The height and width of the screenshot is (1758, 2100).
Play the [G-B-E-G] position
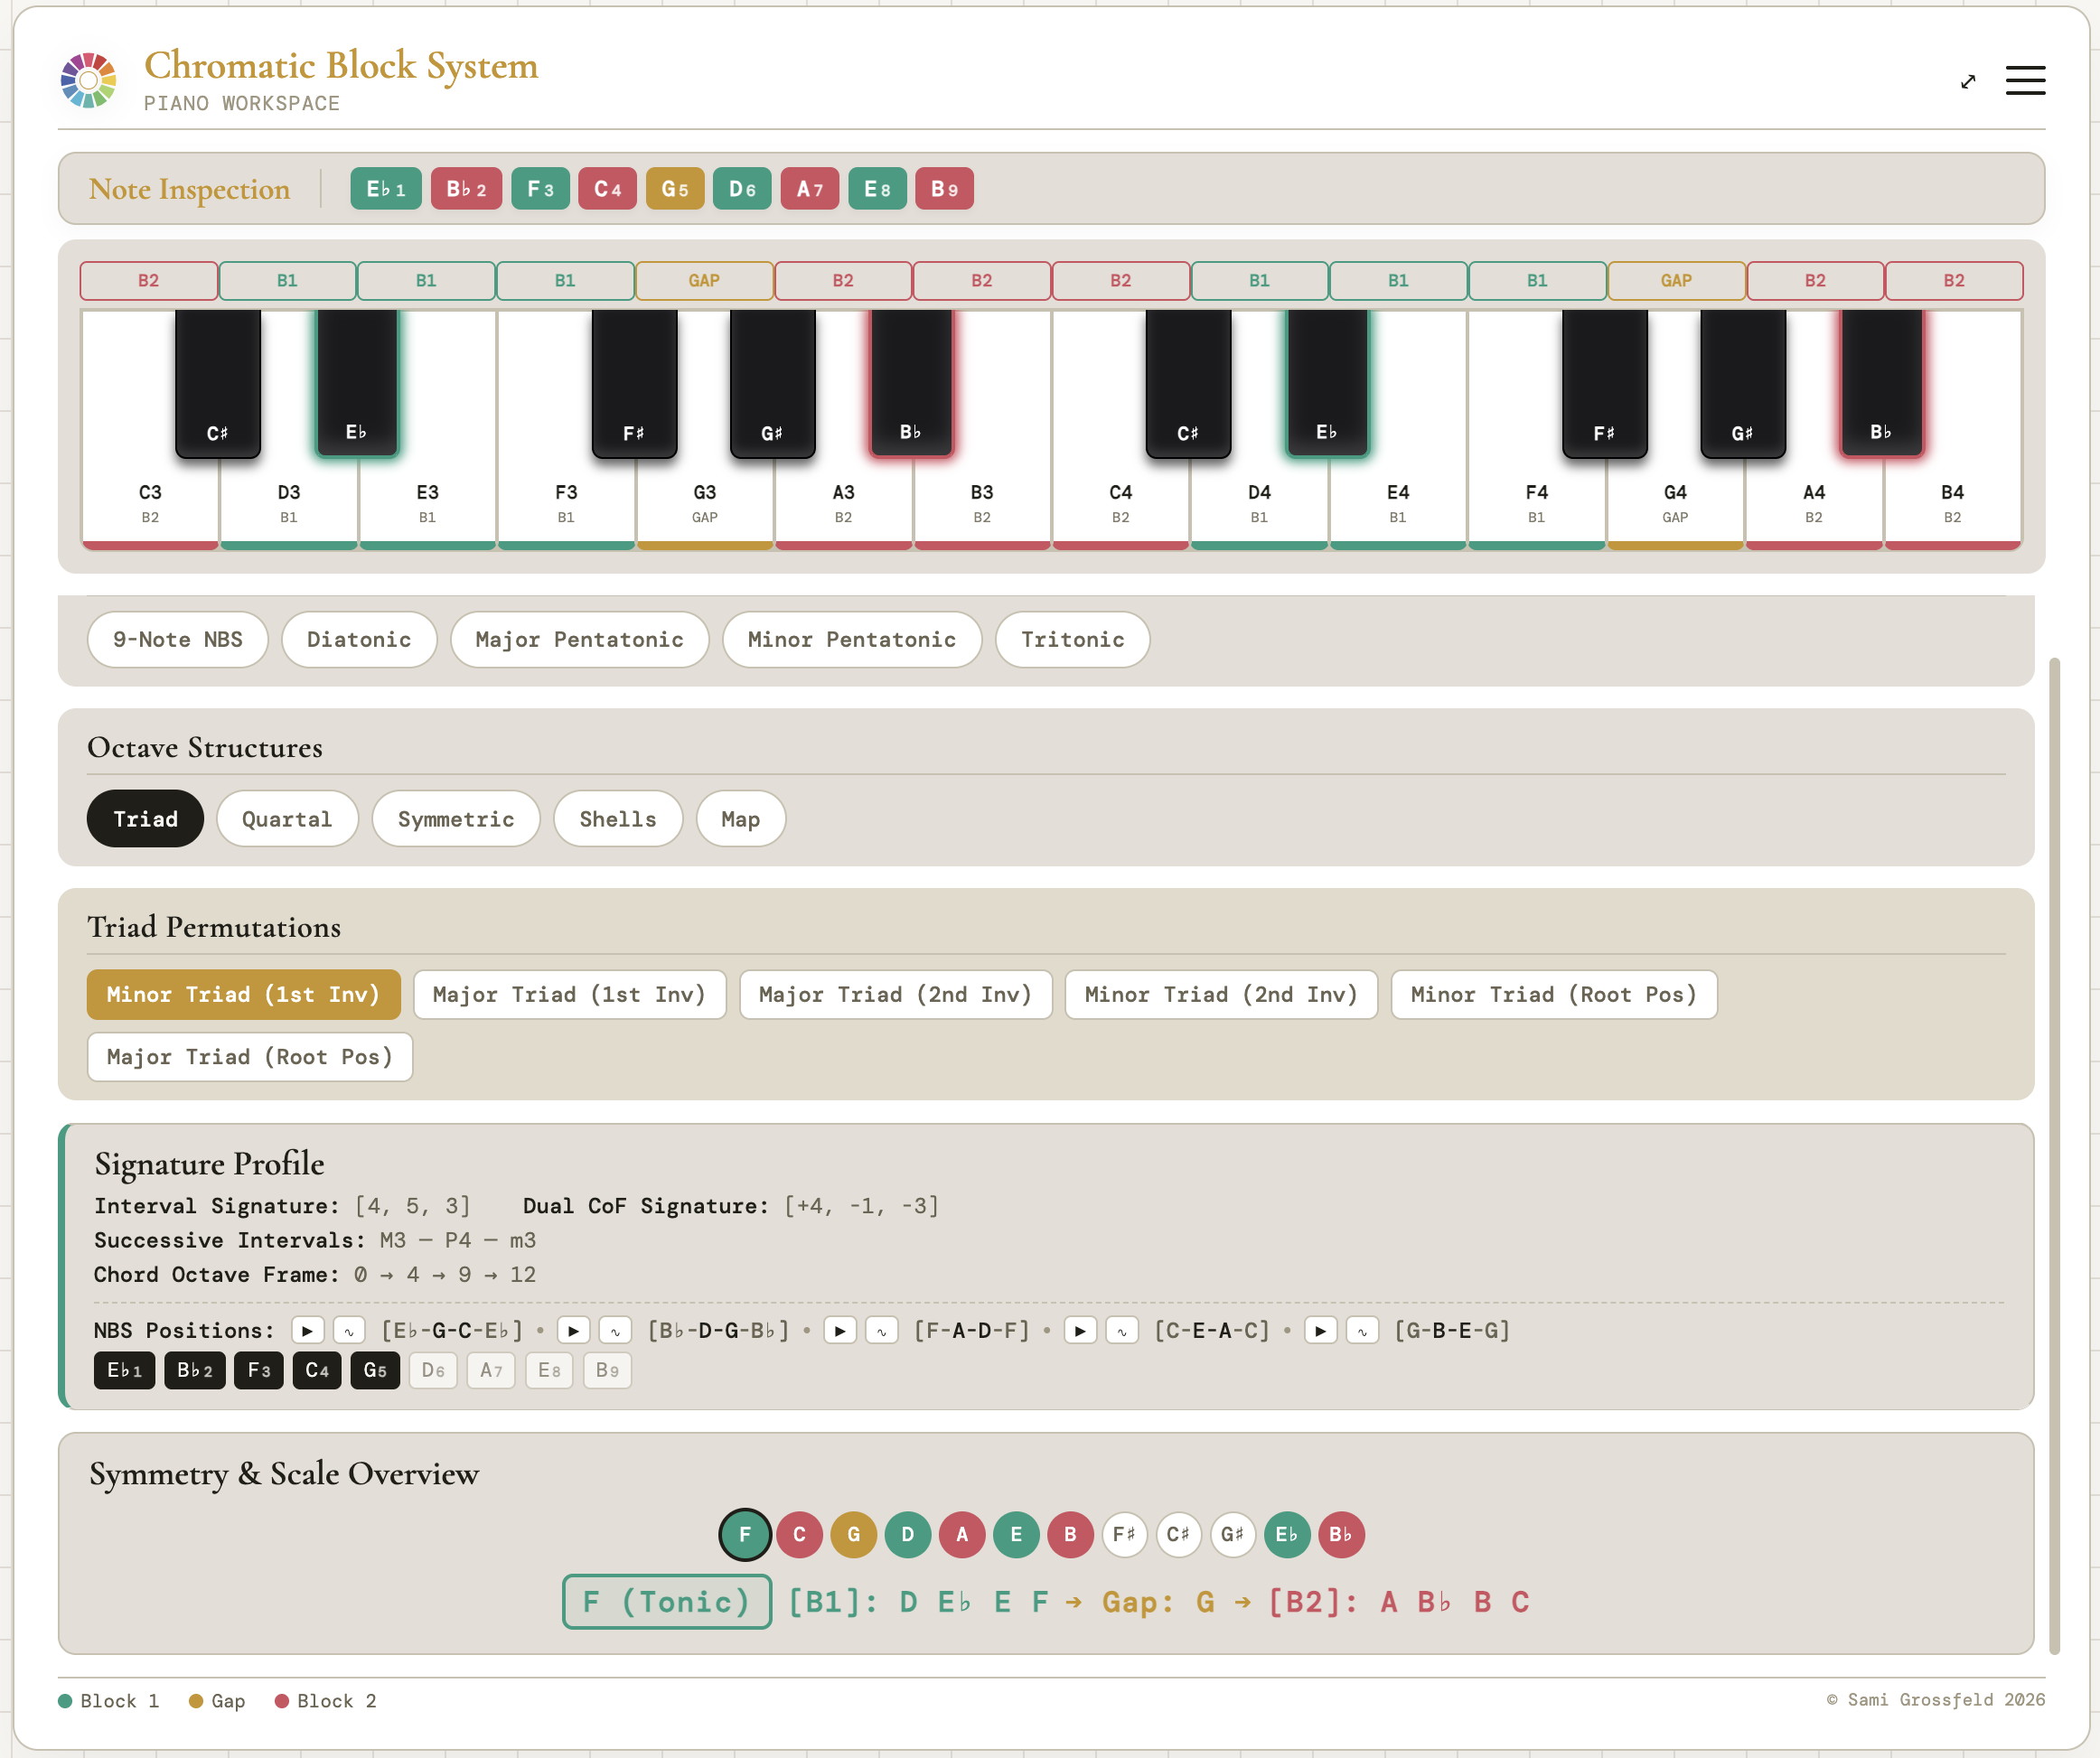tap(1321, 1330)
